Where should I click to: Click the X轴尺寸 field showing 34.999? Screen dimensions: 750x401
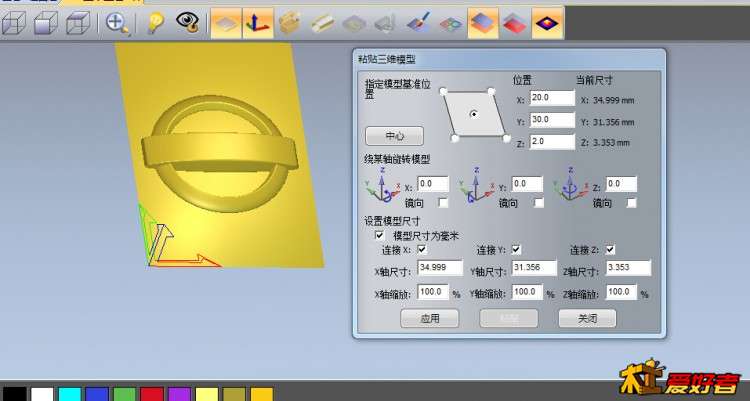click(x=440, y=268)
